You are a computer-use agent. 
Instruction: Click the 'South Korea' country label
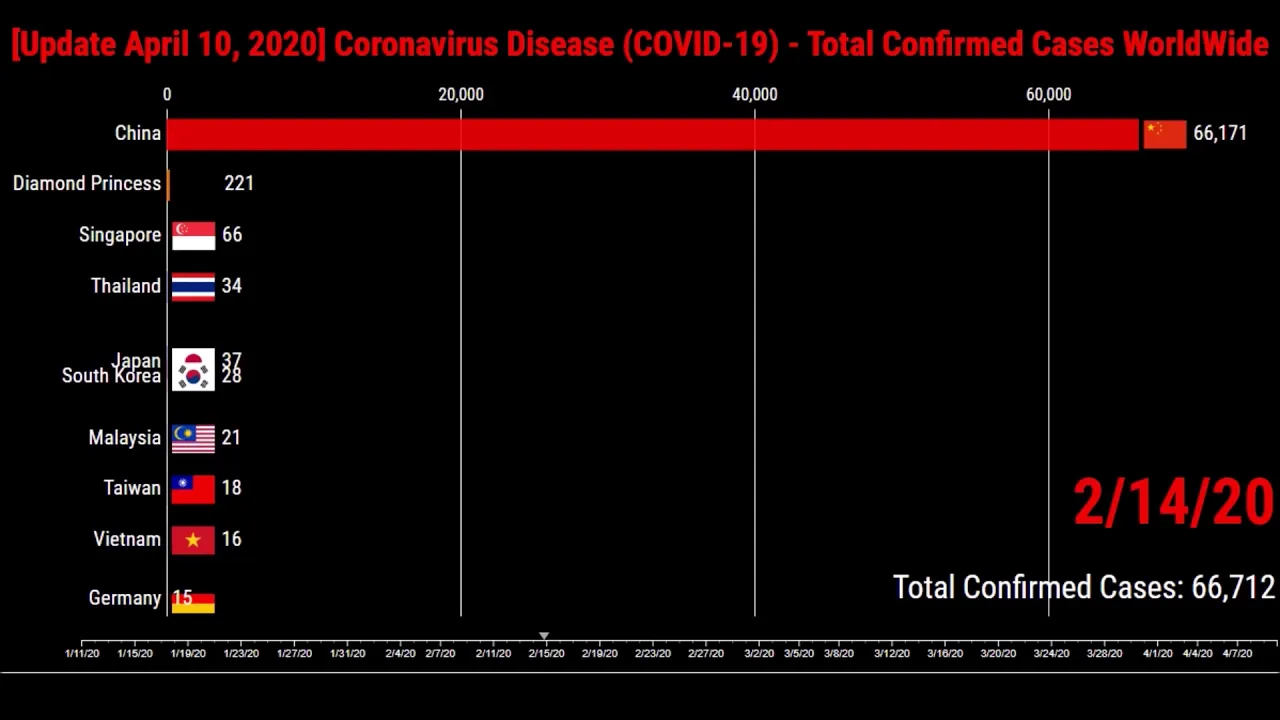coord(111,377)
